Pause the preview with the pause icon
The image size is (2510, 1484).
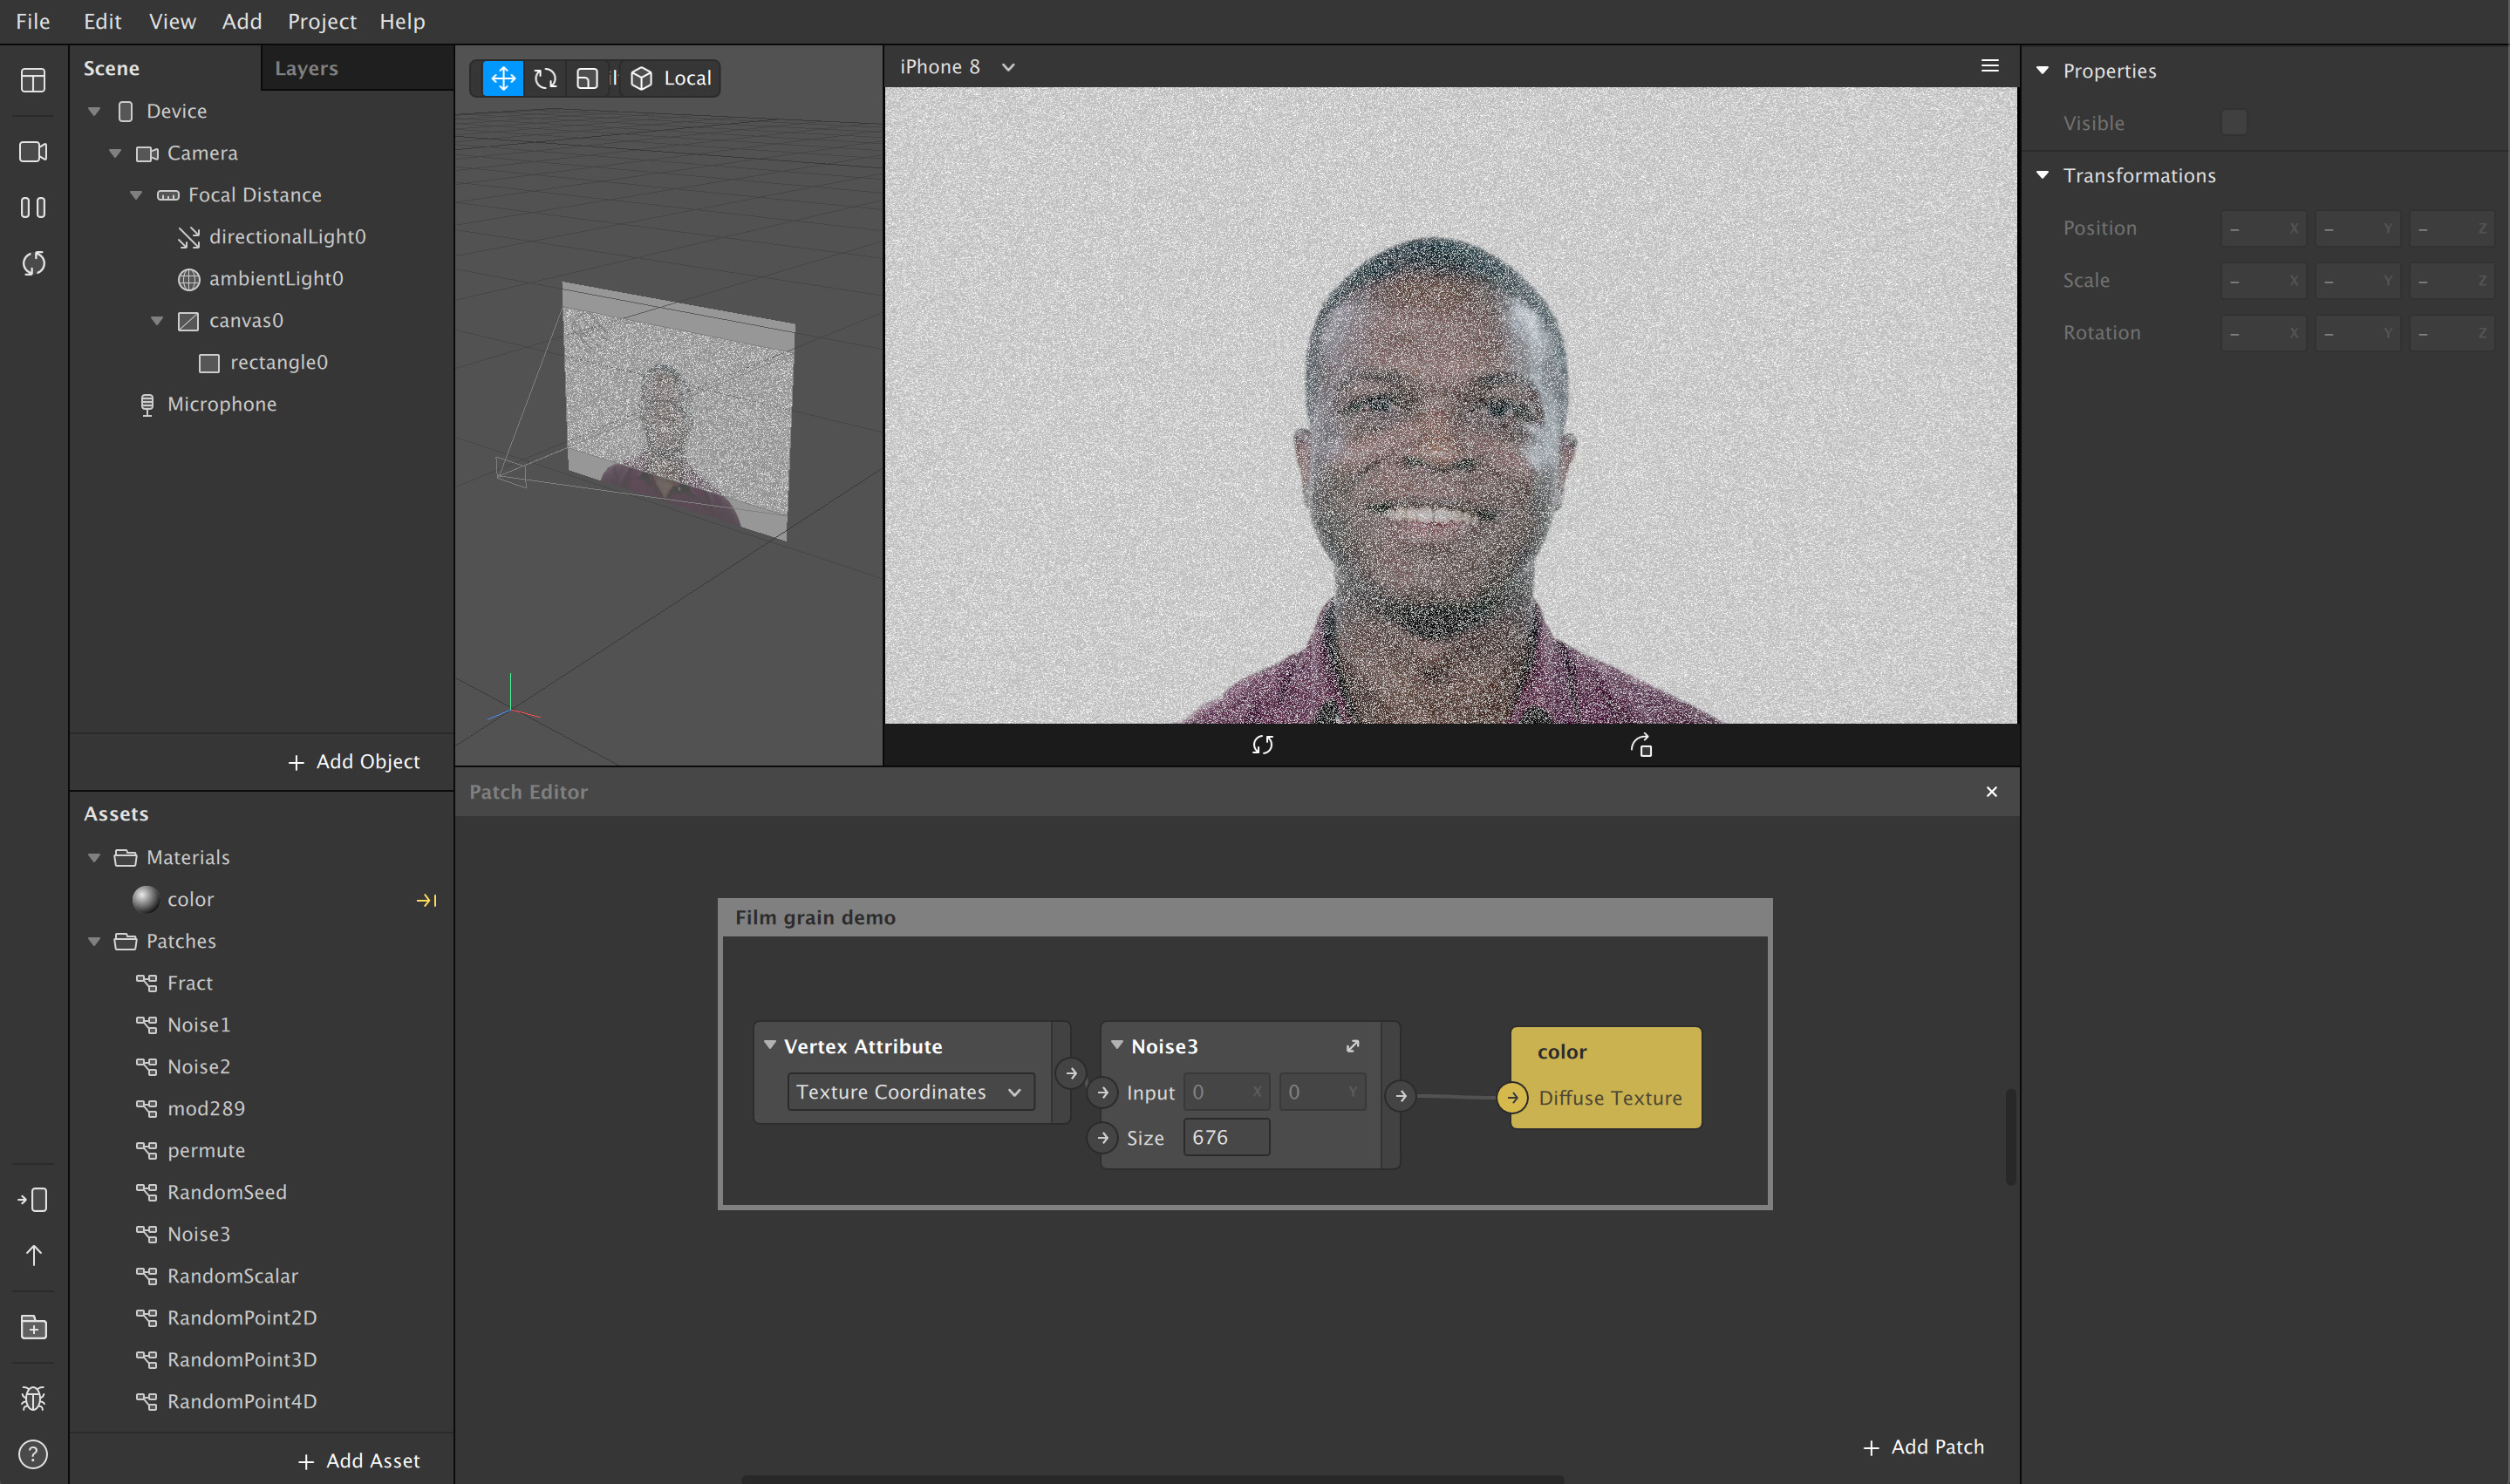[x=33, y=207]
